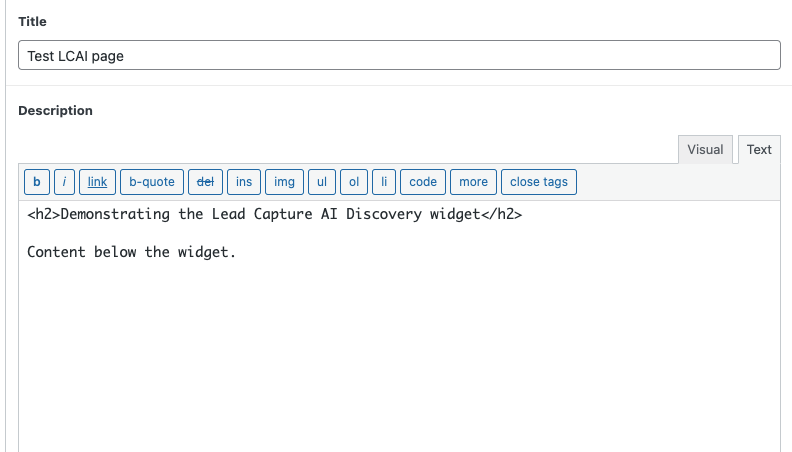The height and width of the screenshot is (452, 792).
Task: Click the close tags button
Action: click(x=539, y=182)
